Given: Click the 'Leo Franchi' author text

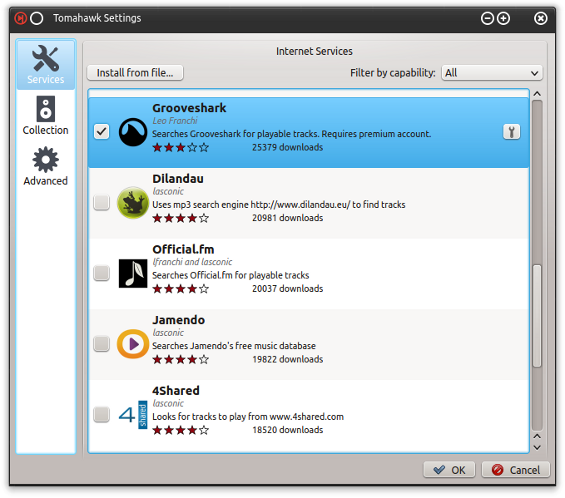Looking at the screenshot, I should 175,121.
